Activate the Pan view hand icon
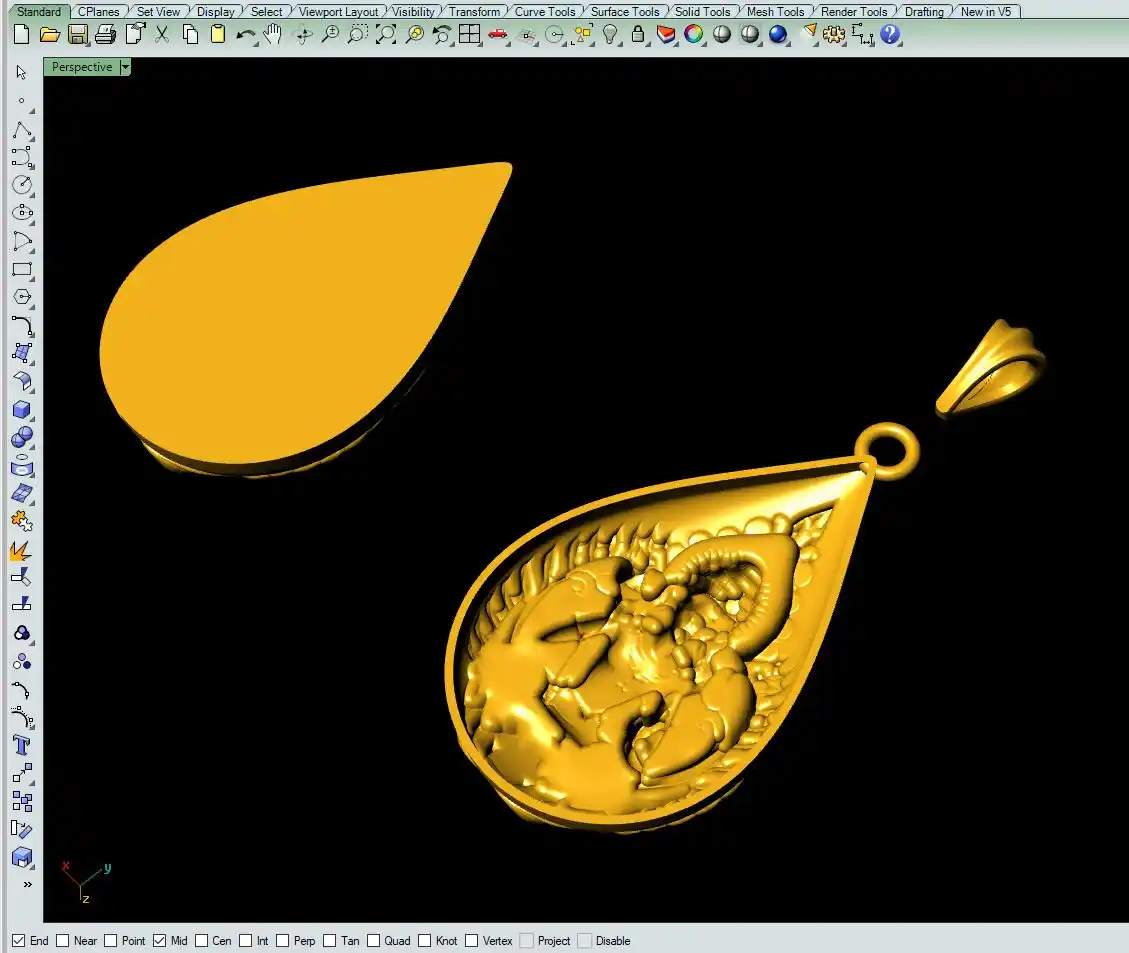Screen dimensions: 1129x953 coord(273,35)
